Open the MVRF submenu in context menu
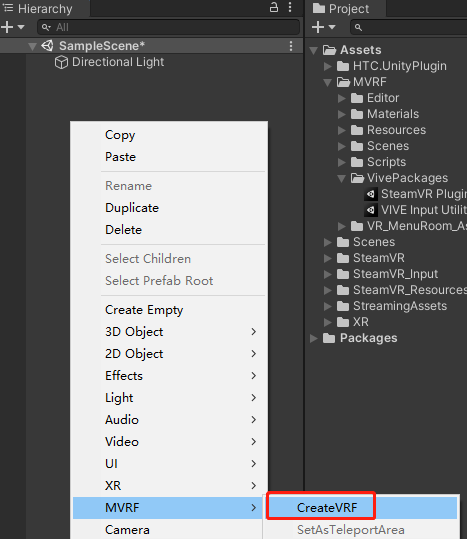 (x=168, y=508)
